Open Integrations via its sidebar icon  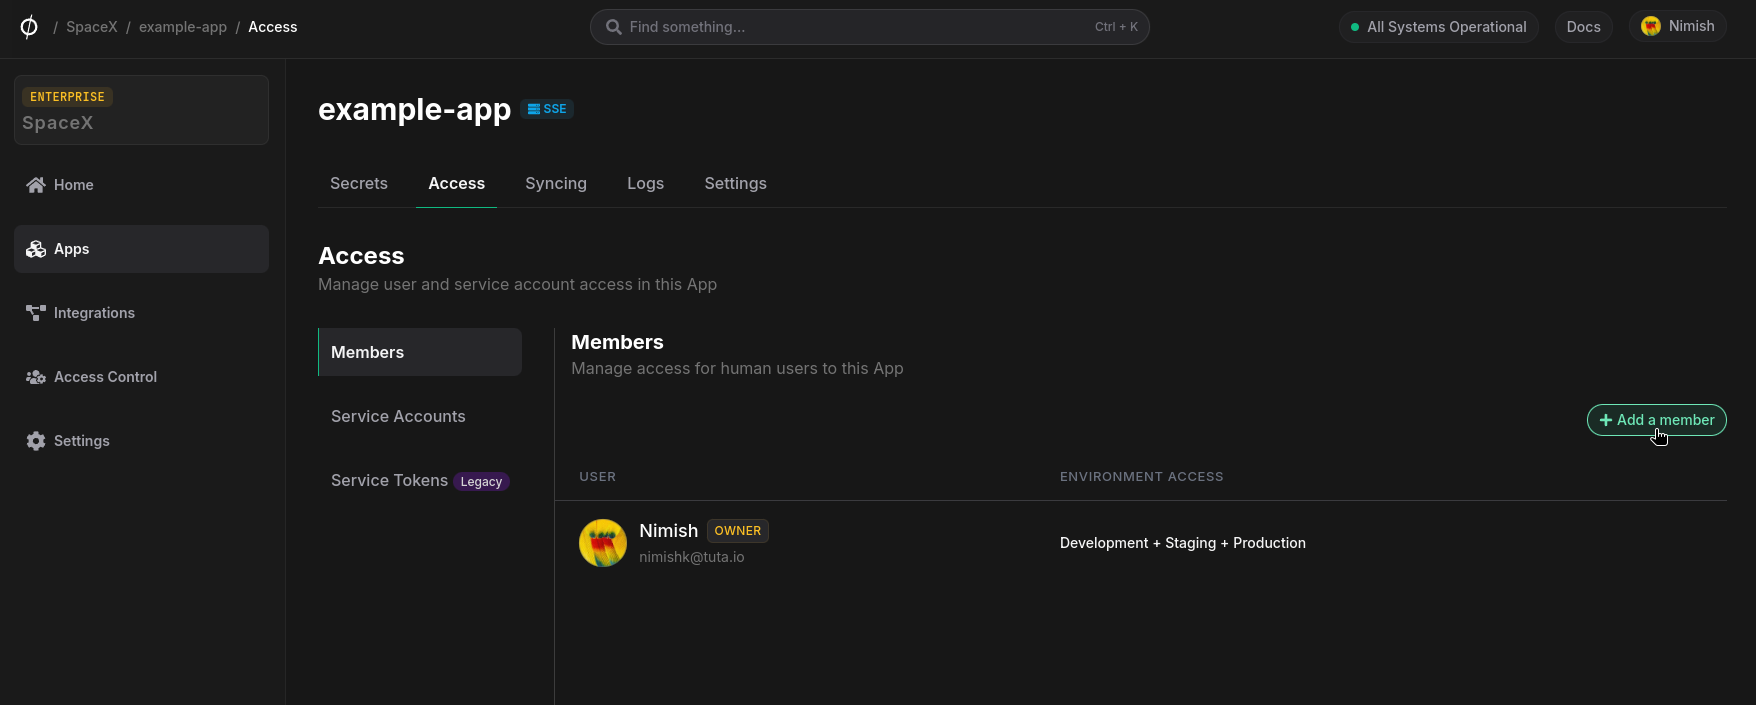36,313
